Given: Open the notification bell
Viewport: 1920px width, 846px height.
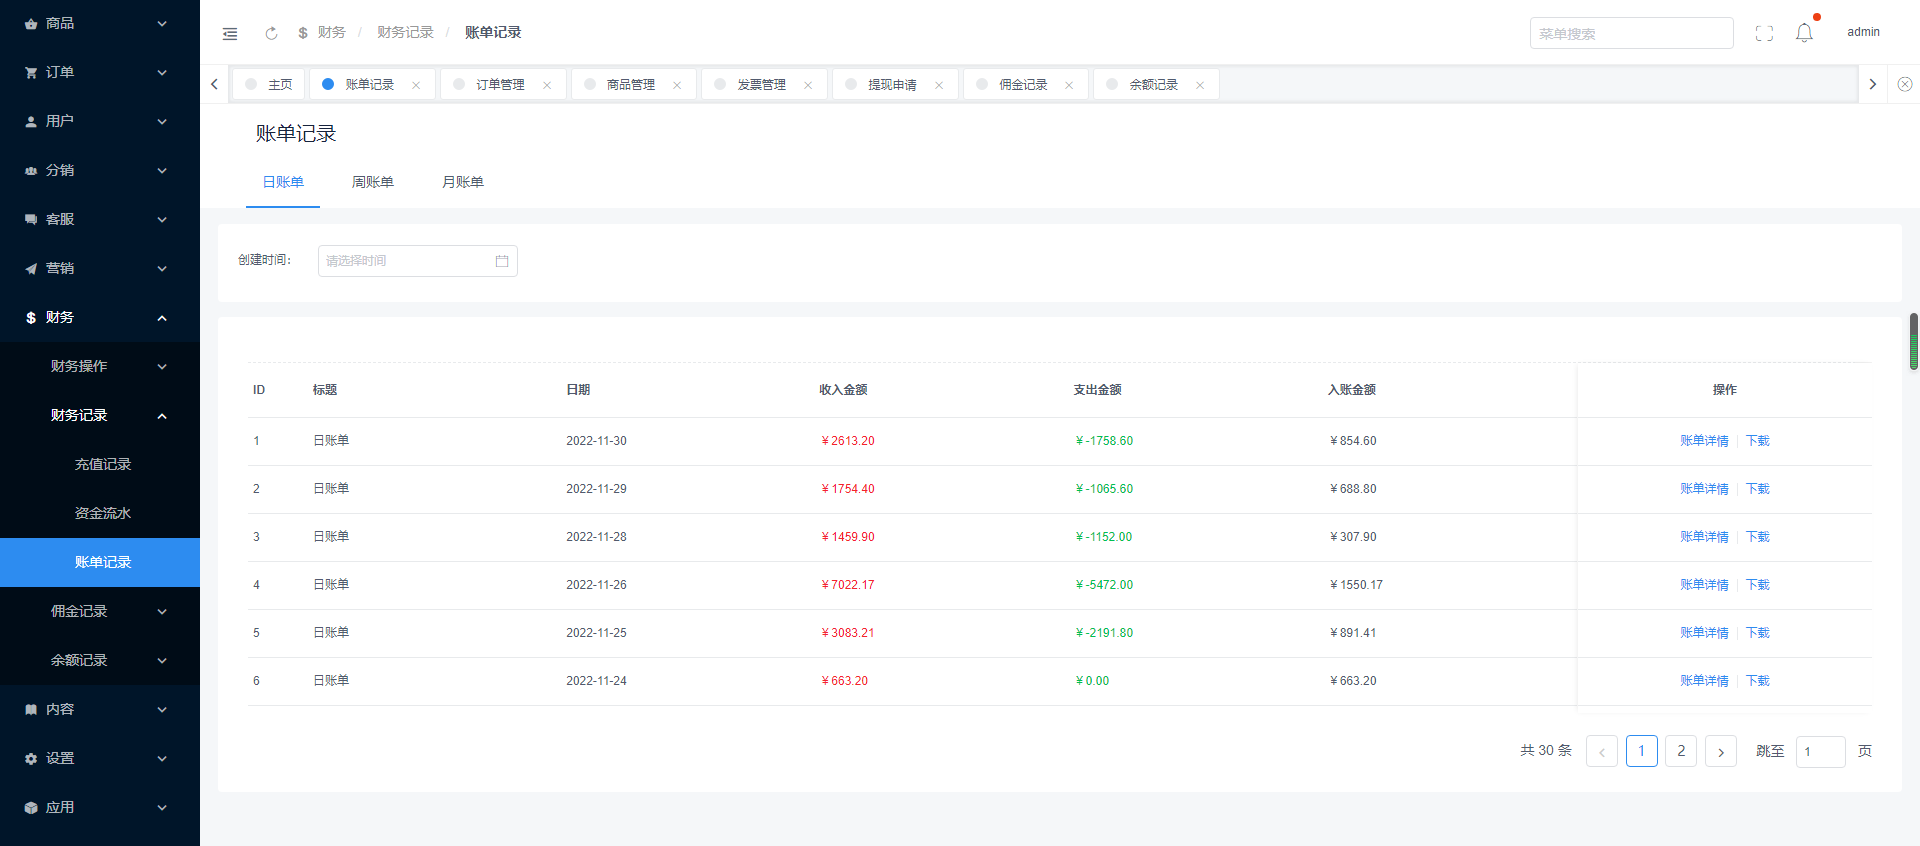Looking at the screenshot, I should click(x=1804, y=33).
